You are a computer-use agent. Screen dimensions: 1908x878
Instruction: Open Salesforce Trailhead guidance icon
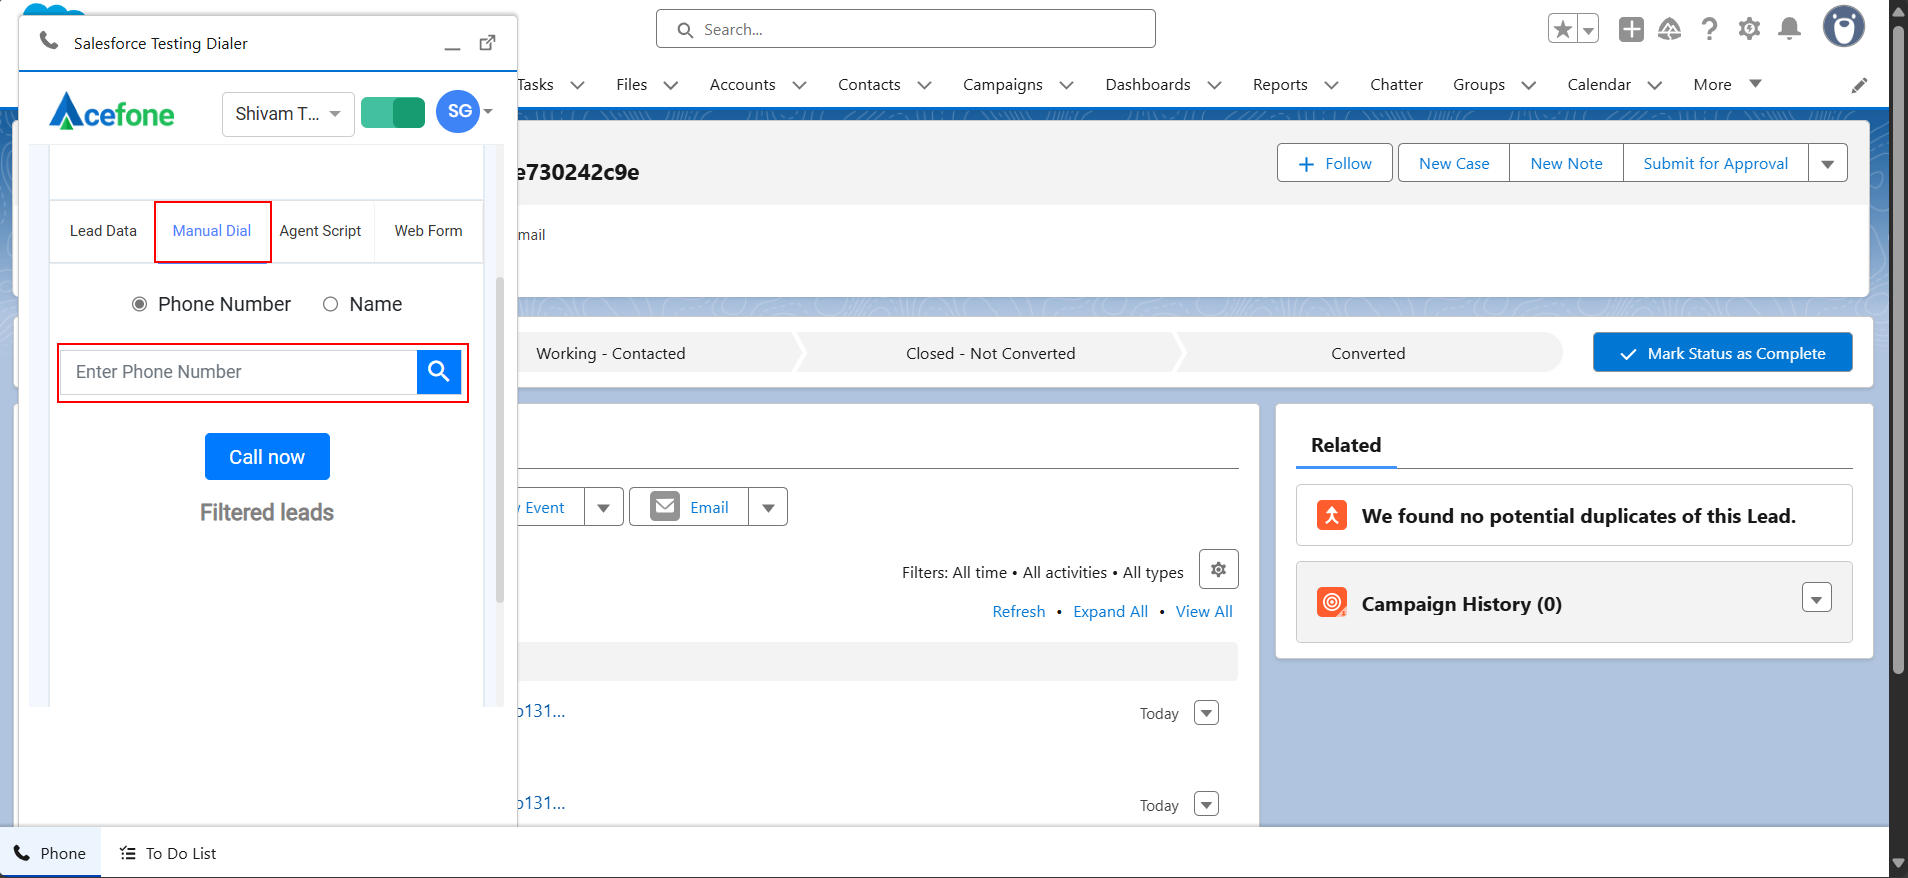click(1669, 29)
